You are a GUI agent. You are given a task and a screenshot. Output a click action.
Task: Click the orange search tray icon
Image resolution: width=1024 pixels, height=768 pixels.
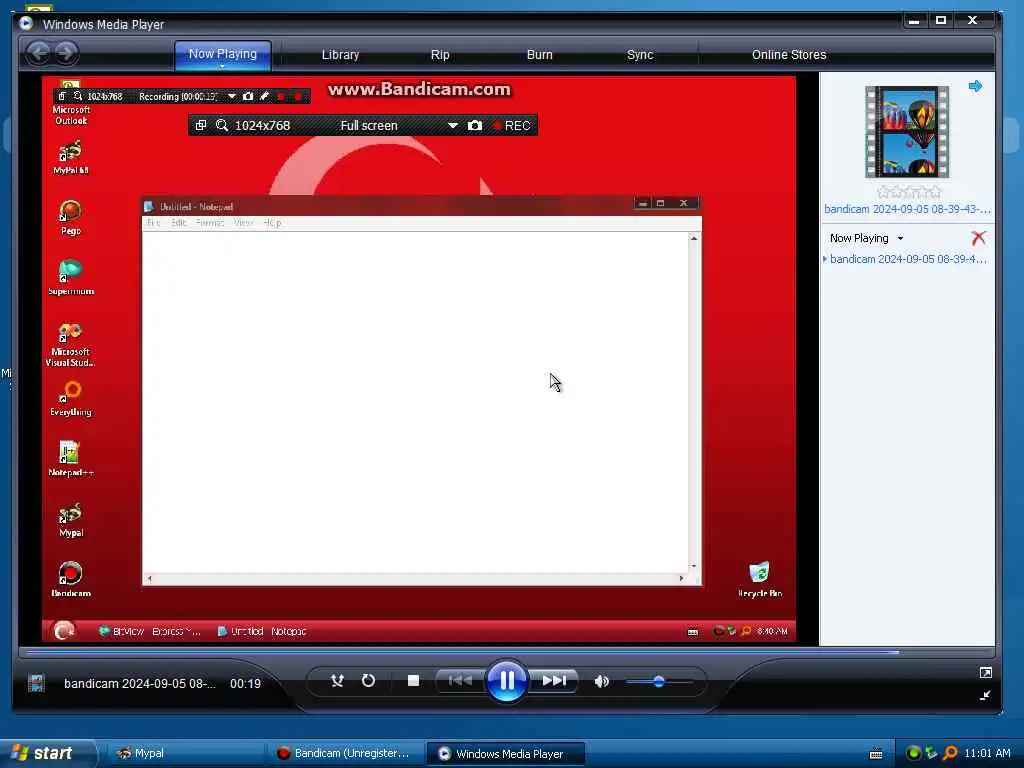point(950,753)
